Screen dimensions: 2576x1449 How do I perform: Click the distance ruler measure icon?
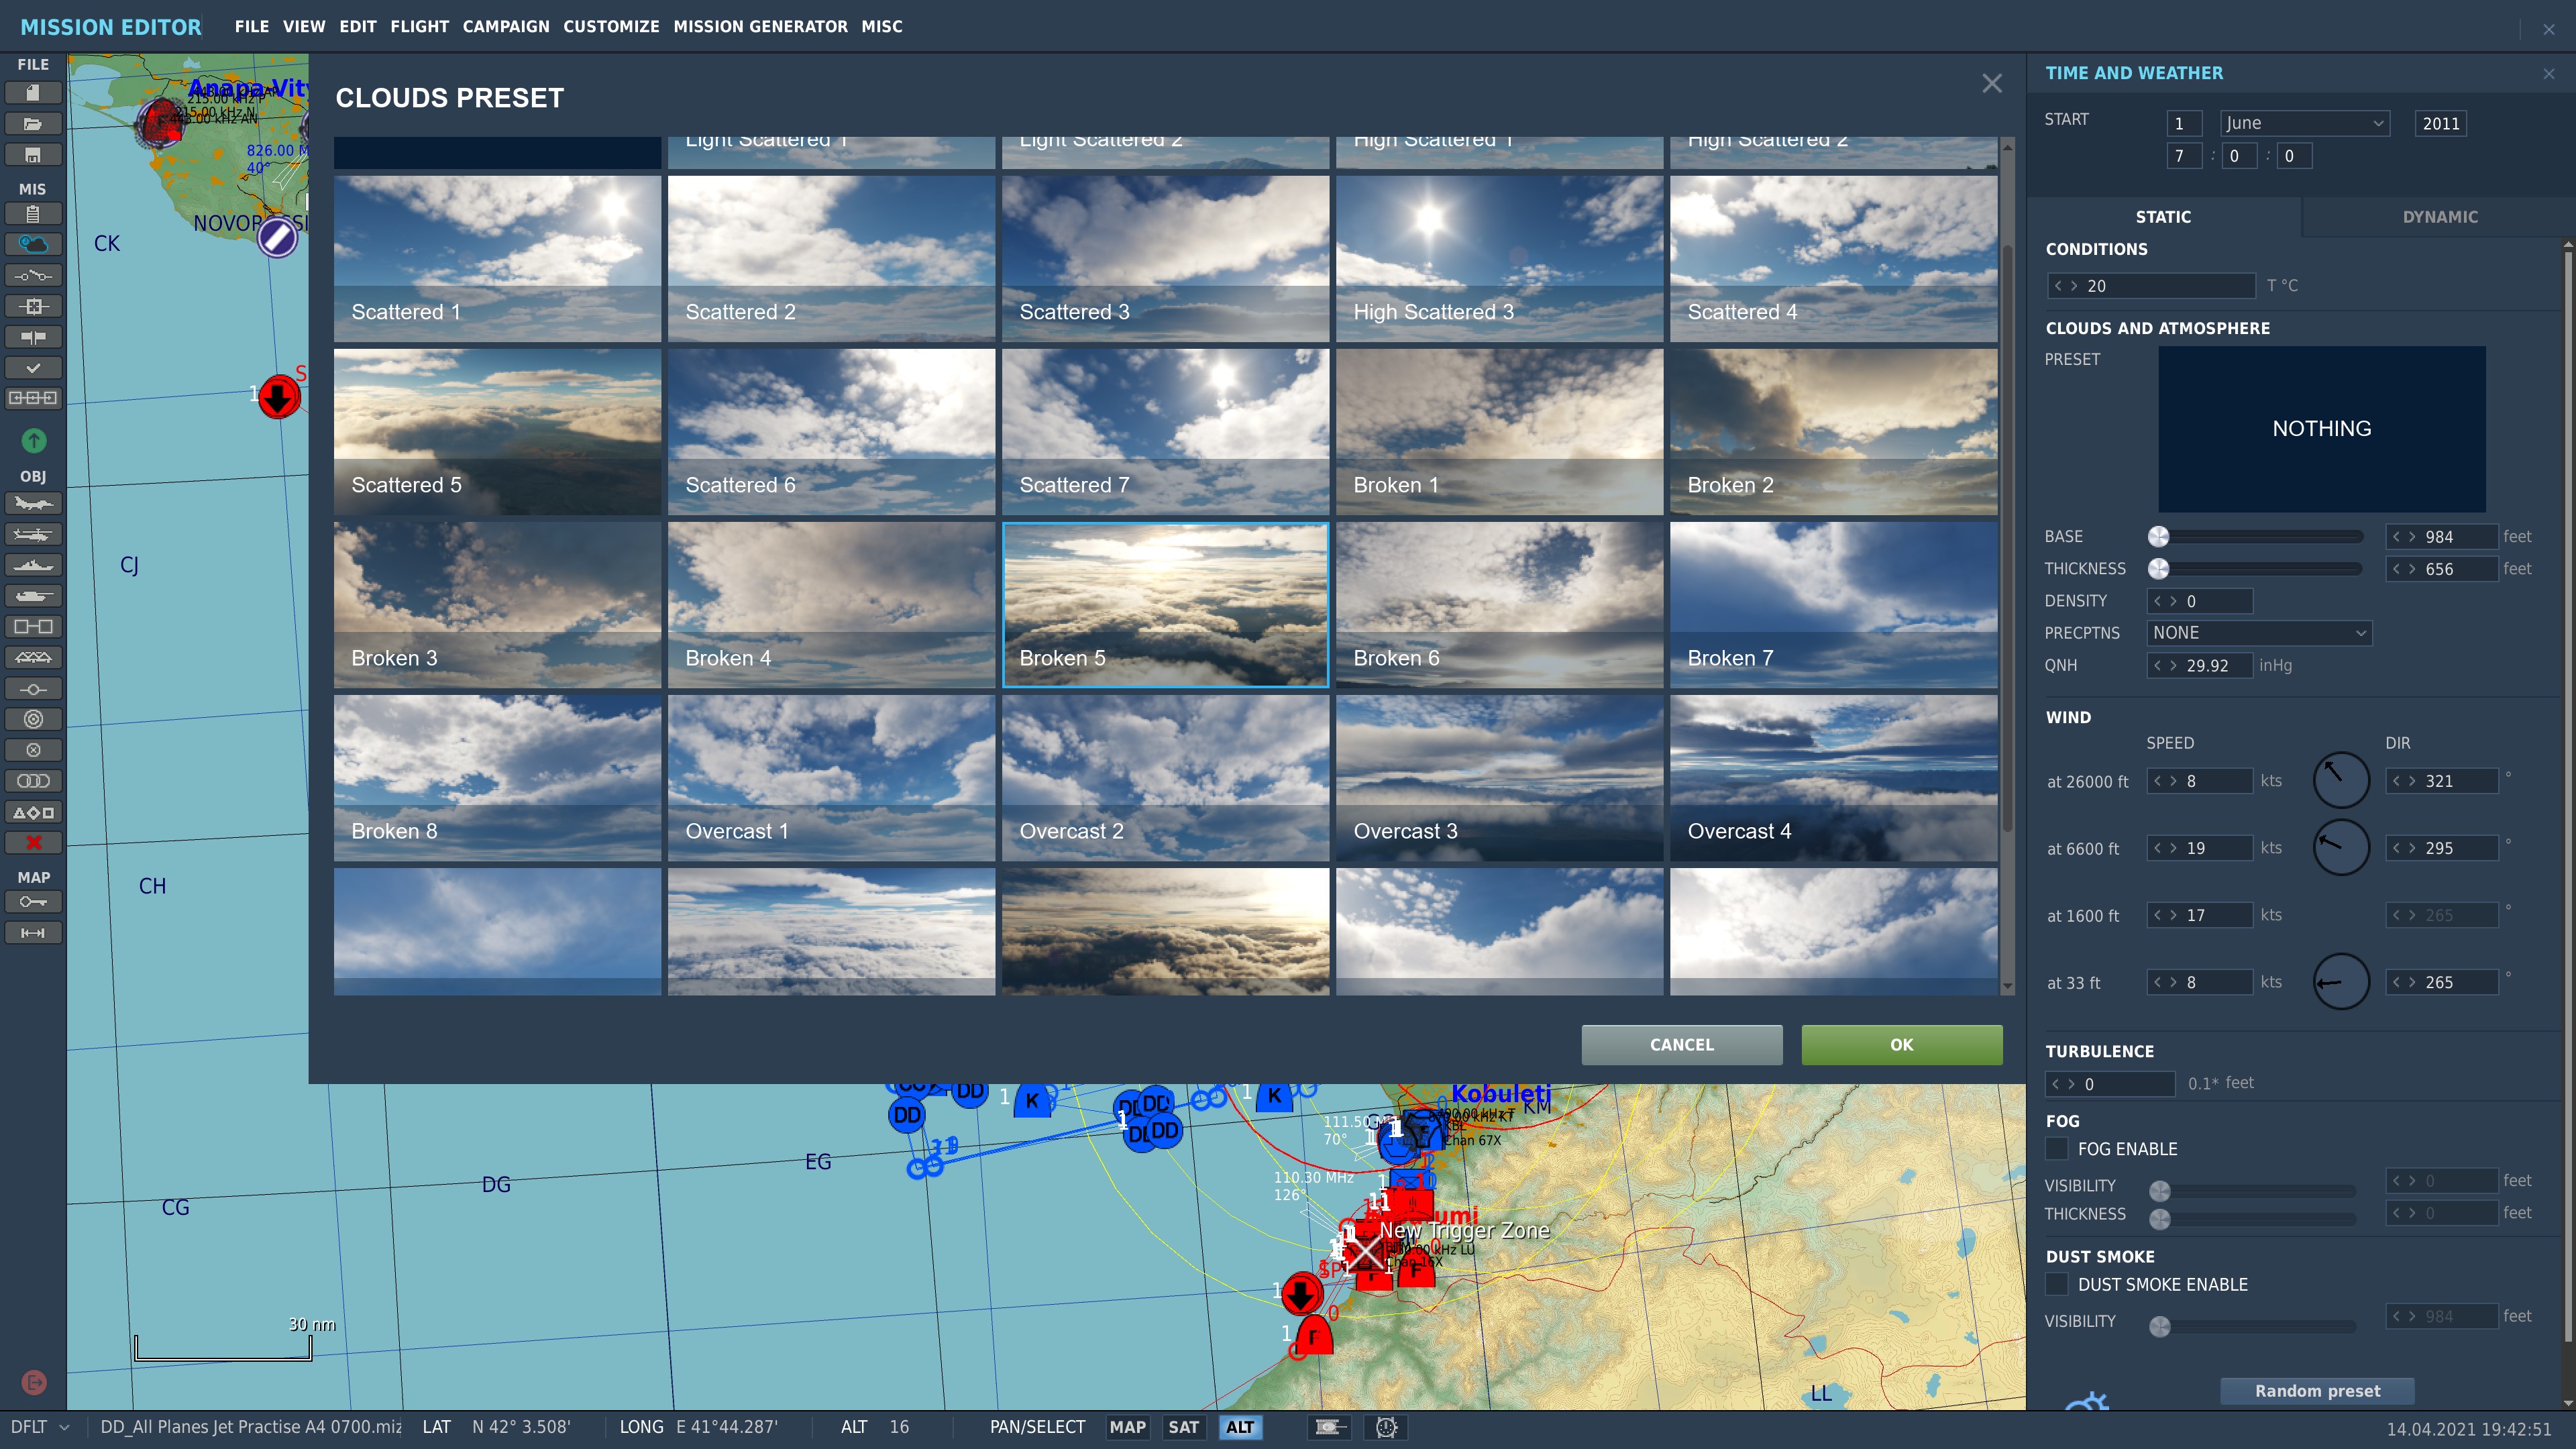pyautogui.click(x=33, y=933)
